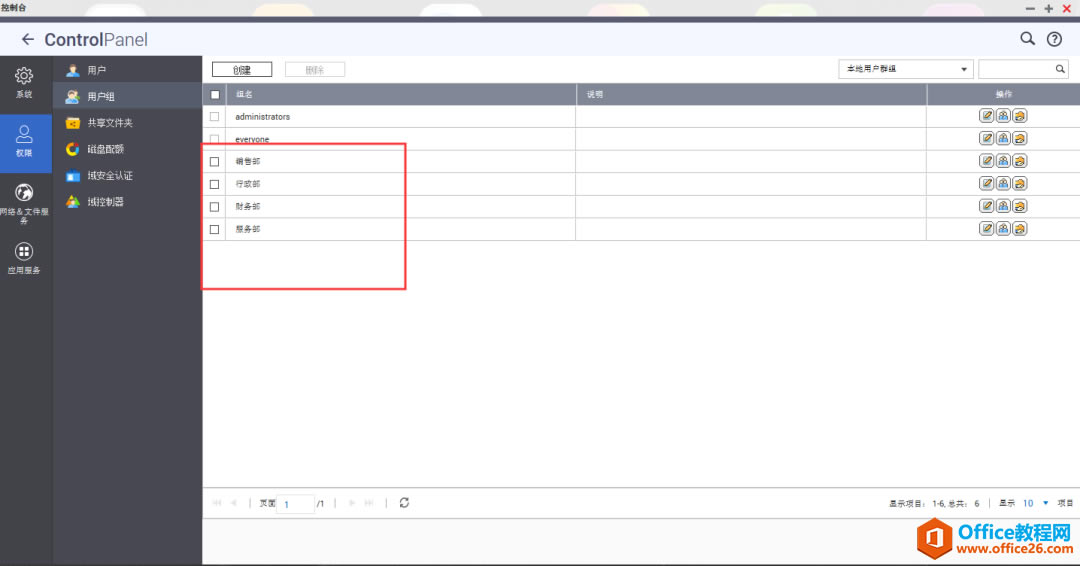
Task: Edit shared folder permissions for 销售部
Action: pos(1019,160)
